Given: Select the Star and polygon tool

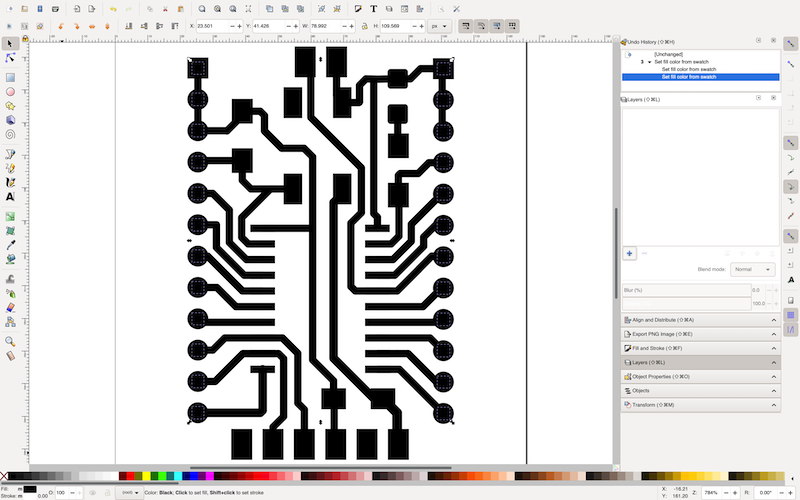Looking at the screenshot, I should coord(10,106).
